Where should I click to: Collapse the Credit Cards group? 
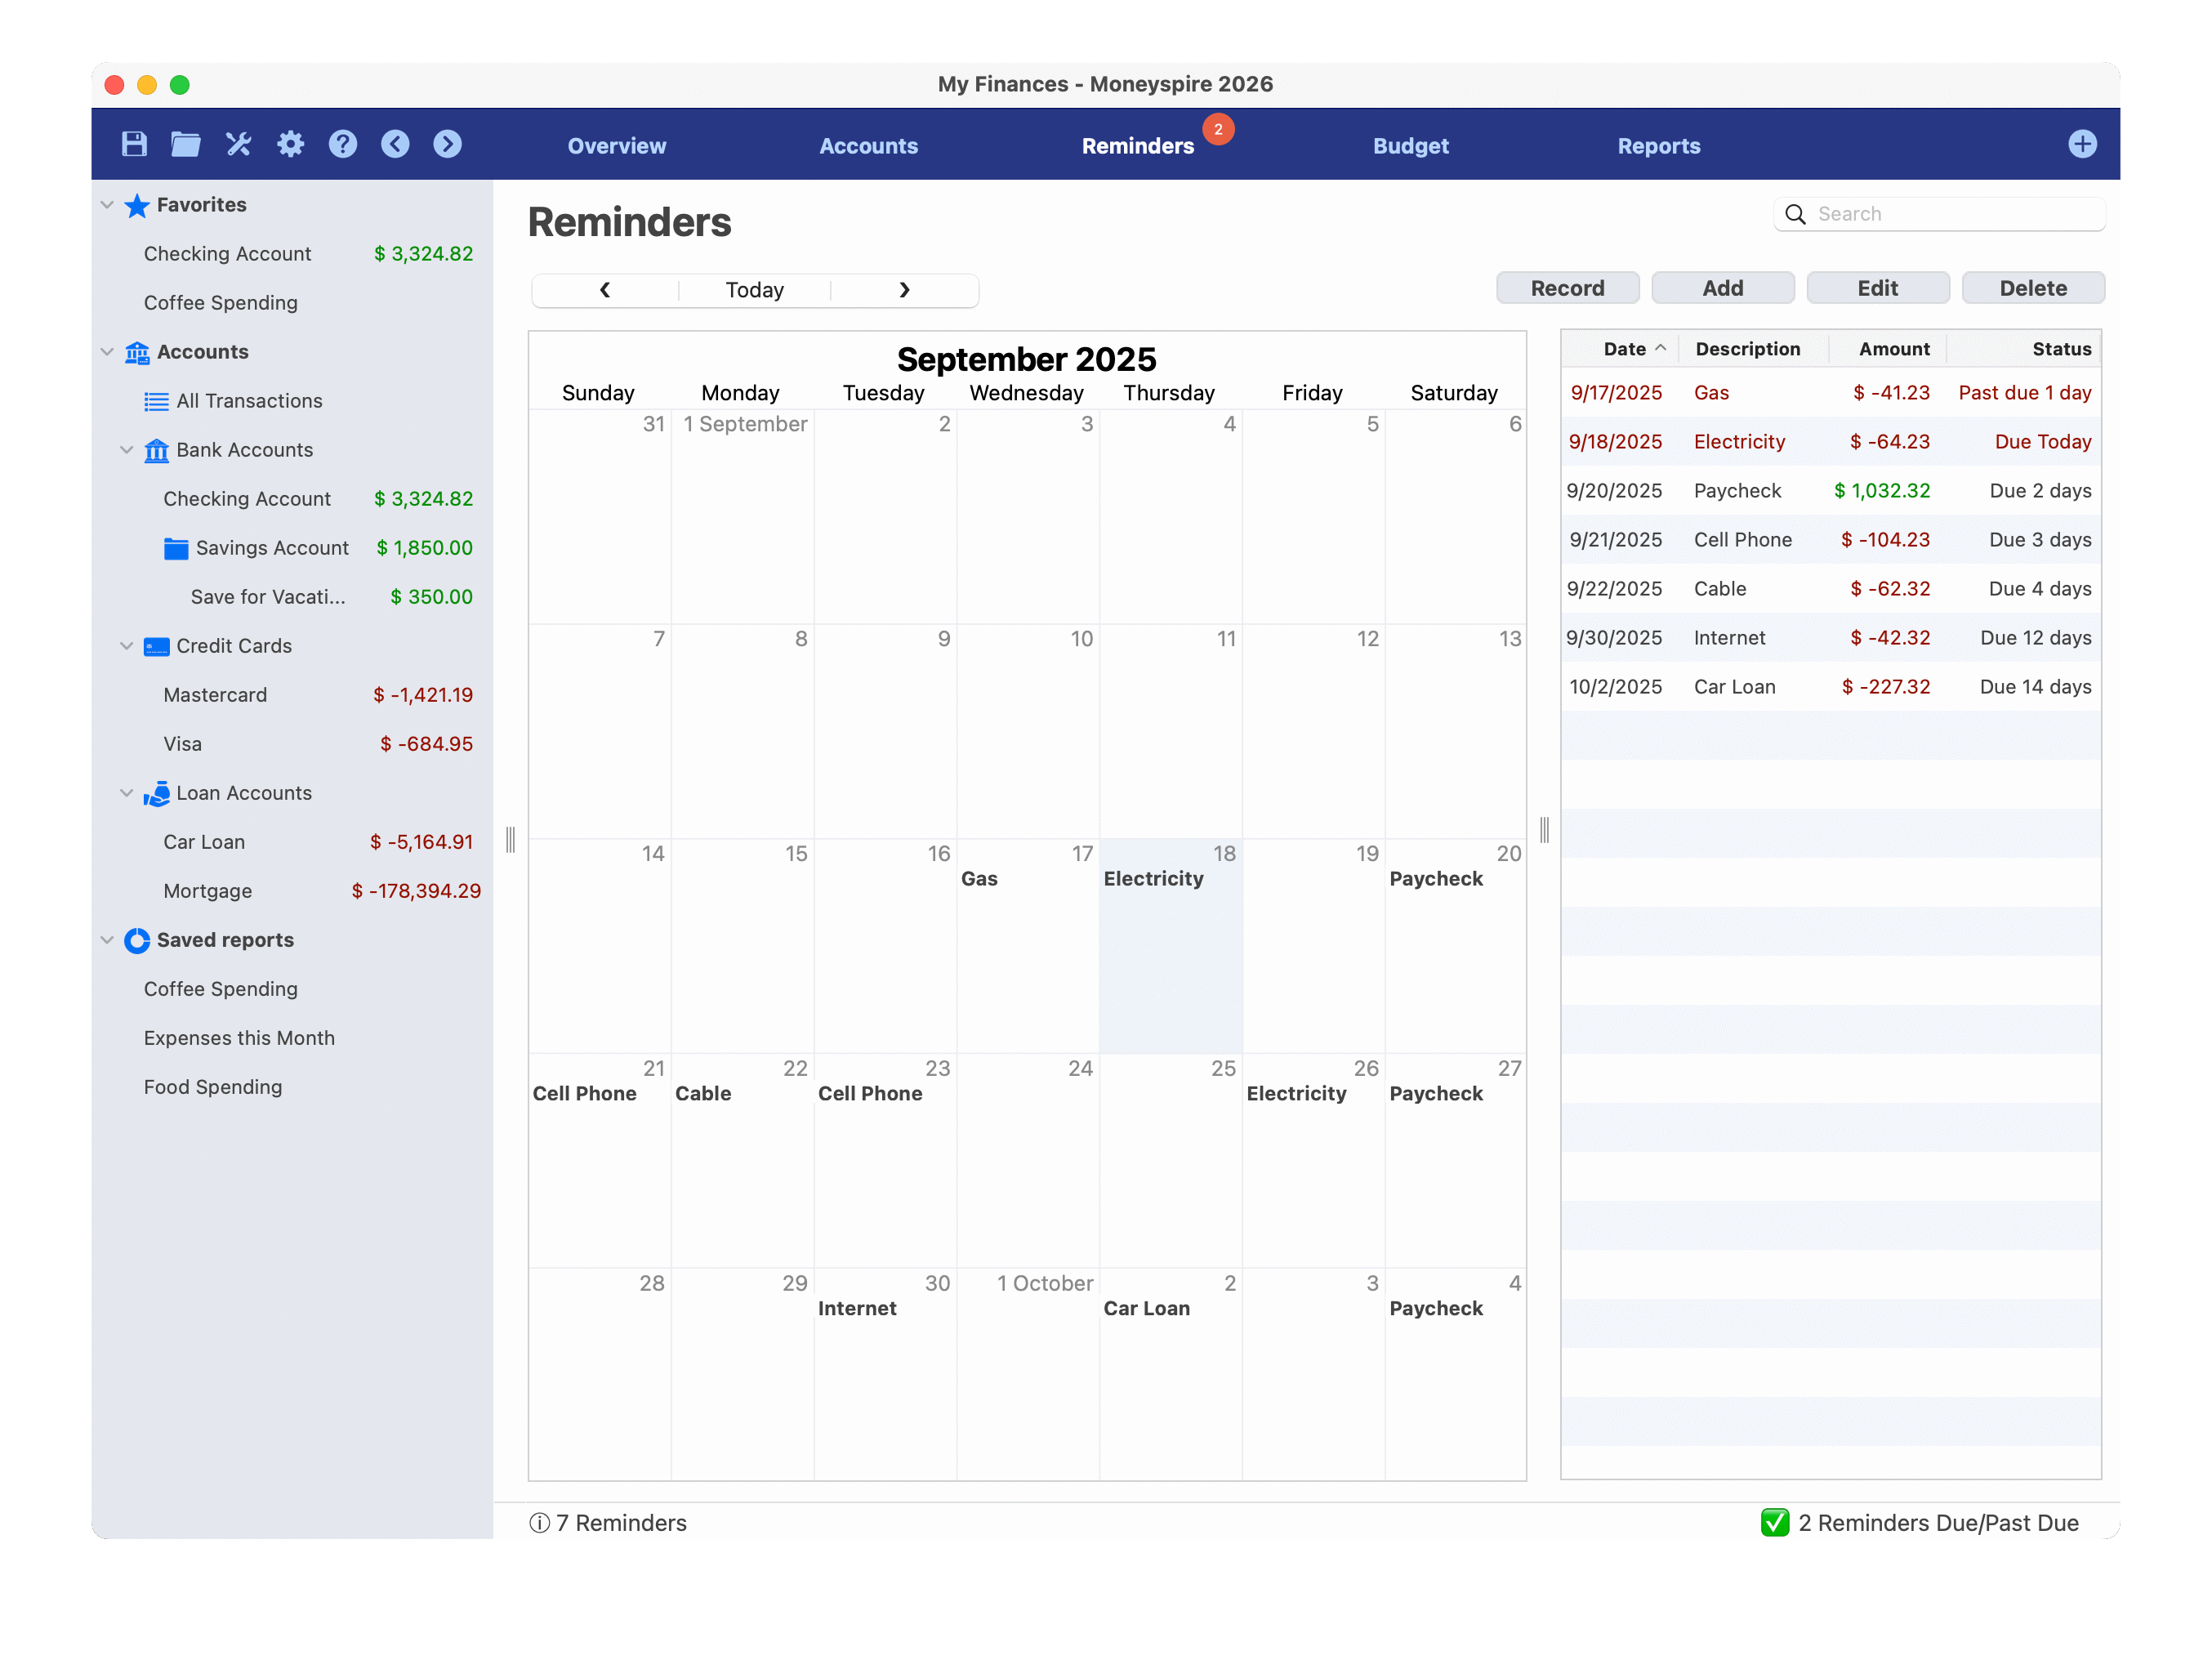(127, 646)
